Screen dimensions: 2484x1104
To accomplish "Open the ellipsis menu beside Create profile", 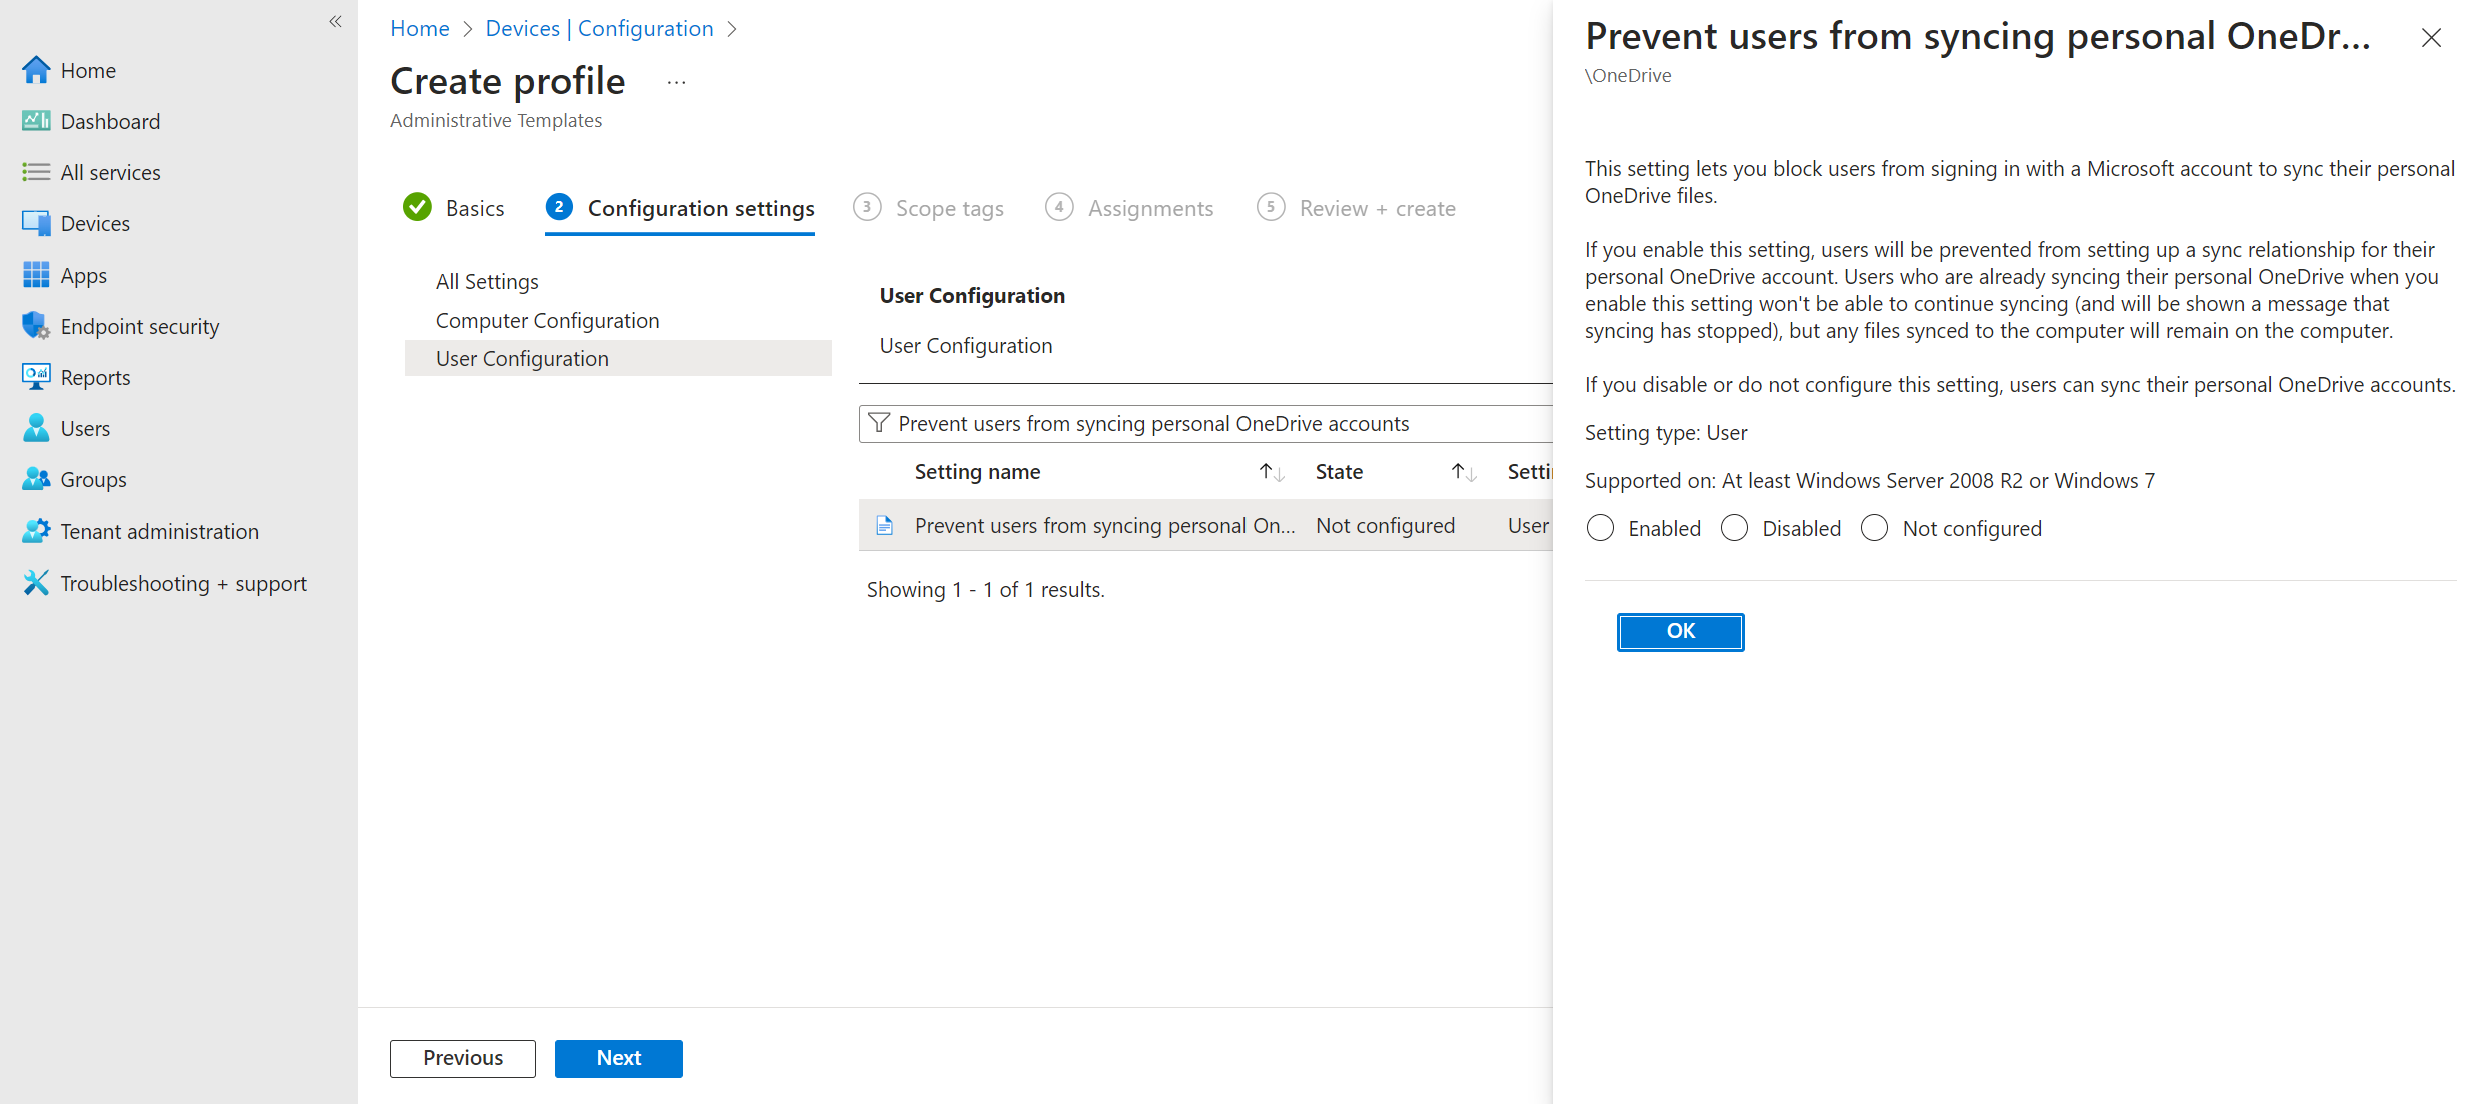I will coord(677,83).
